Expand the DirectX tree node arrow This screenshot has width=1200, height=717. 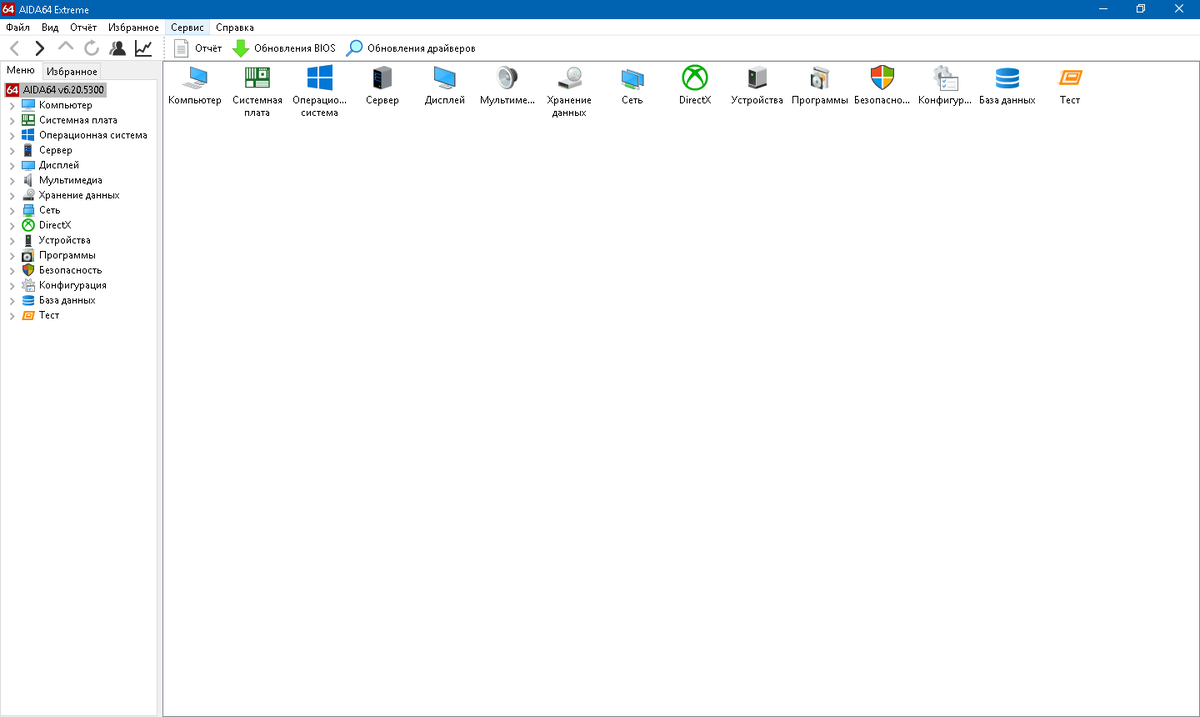click(12, 225)
